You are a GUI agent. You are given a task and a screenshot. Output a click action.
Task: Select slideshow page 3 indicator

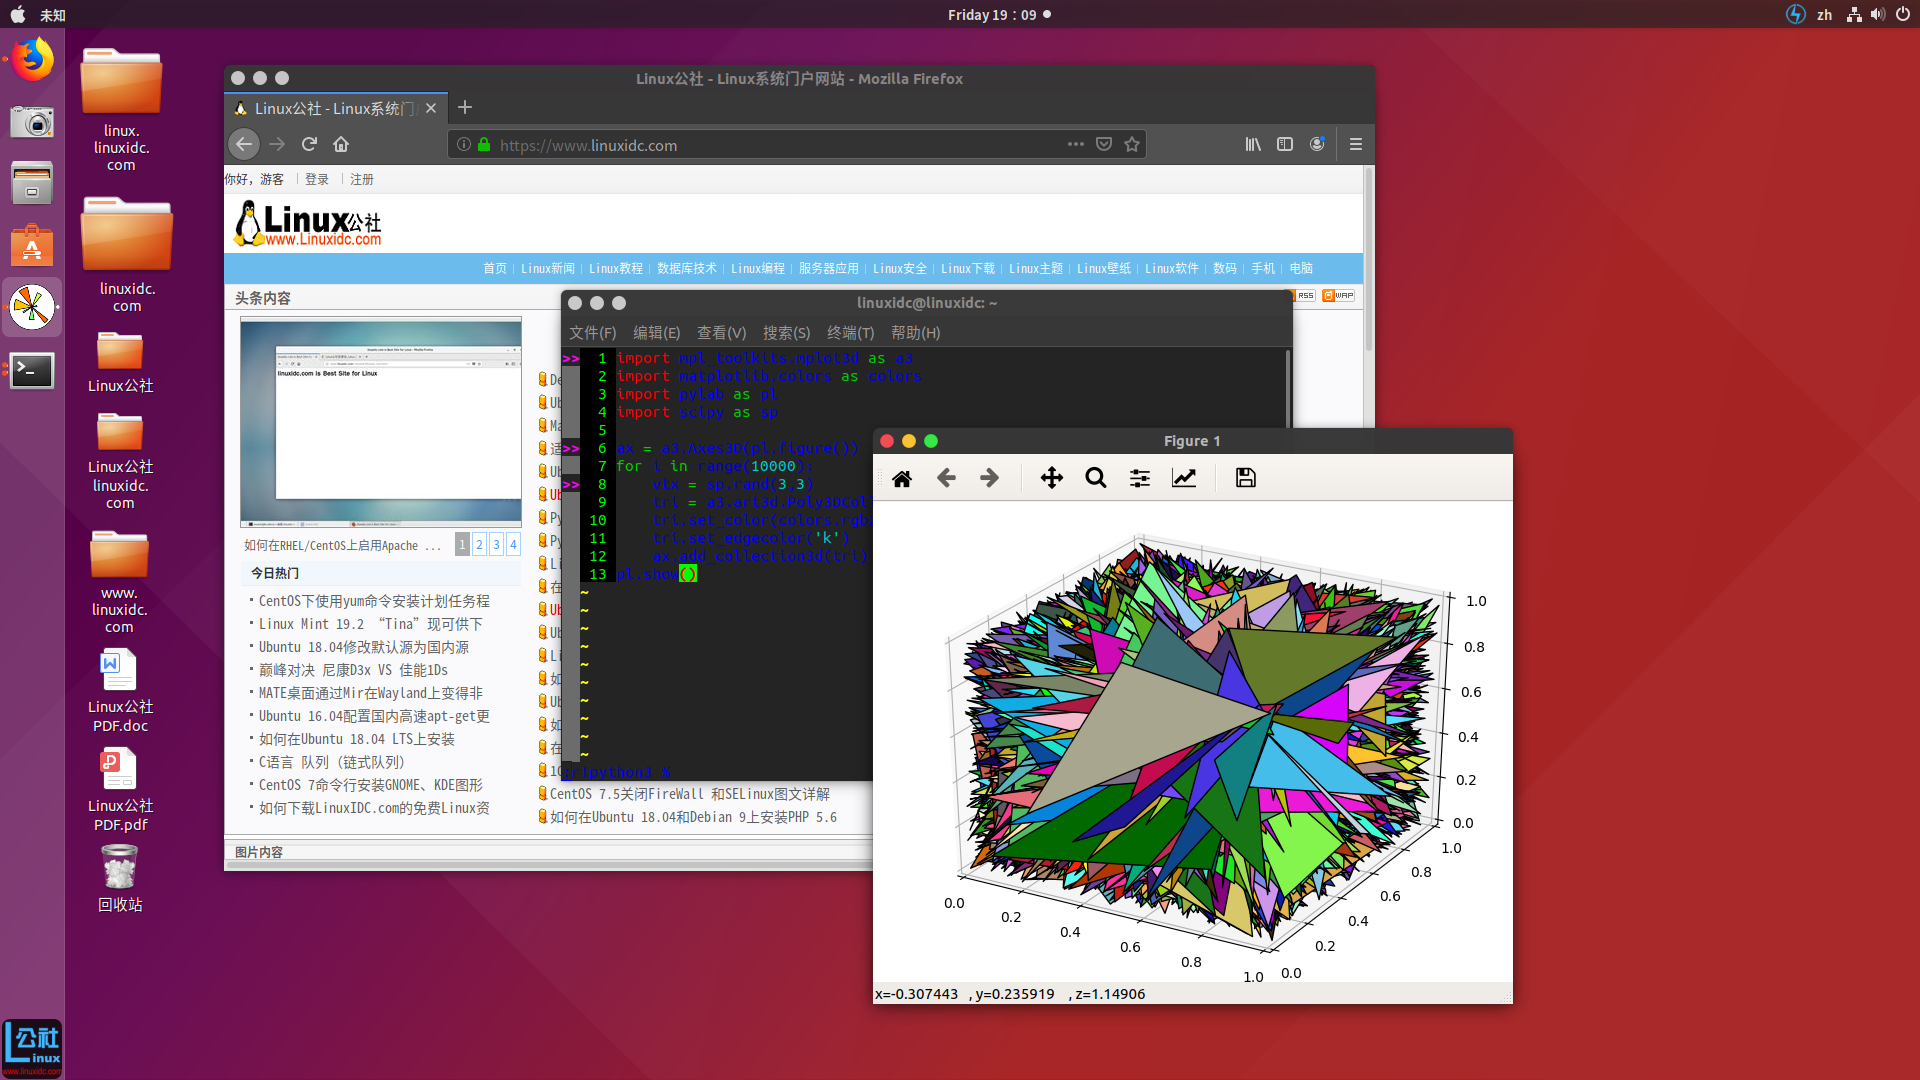click(x=496, y=544)
